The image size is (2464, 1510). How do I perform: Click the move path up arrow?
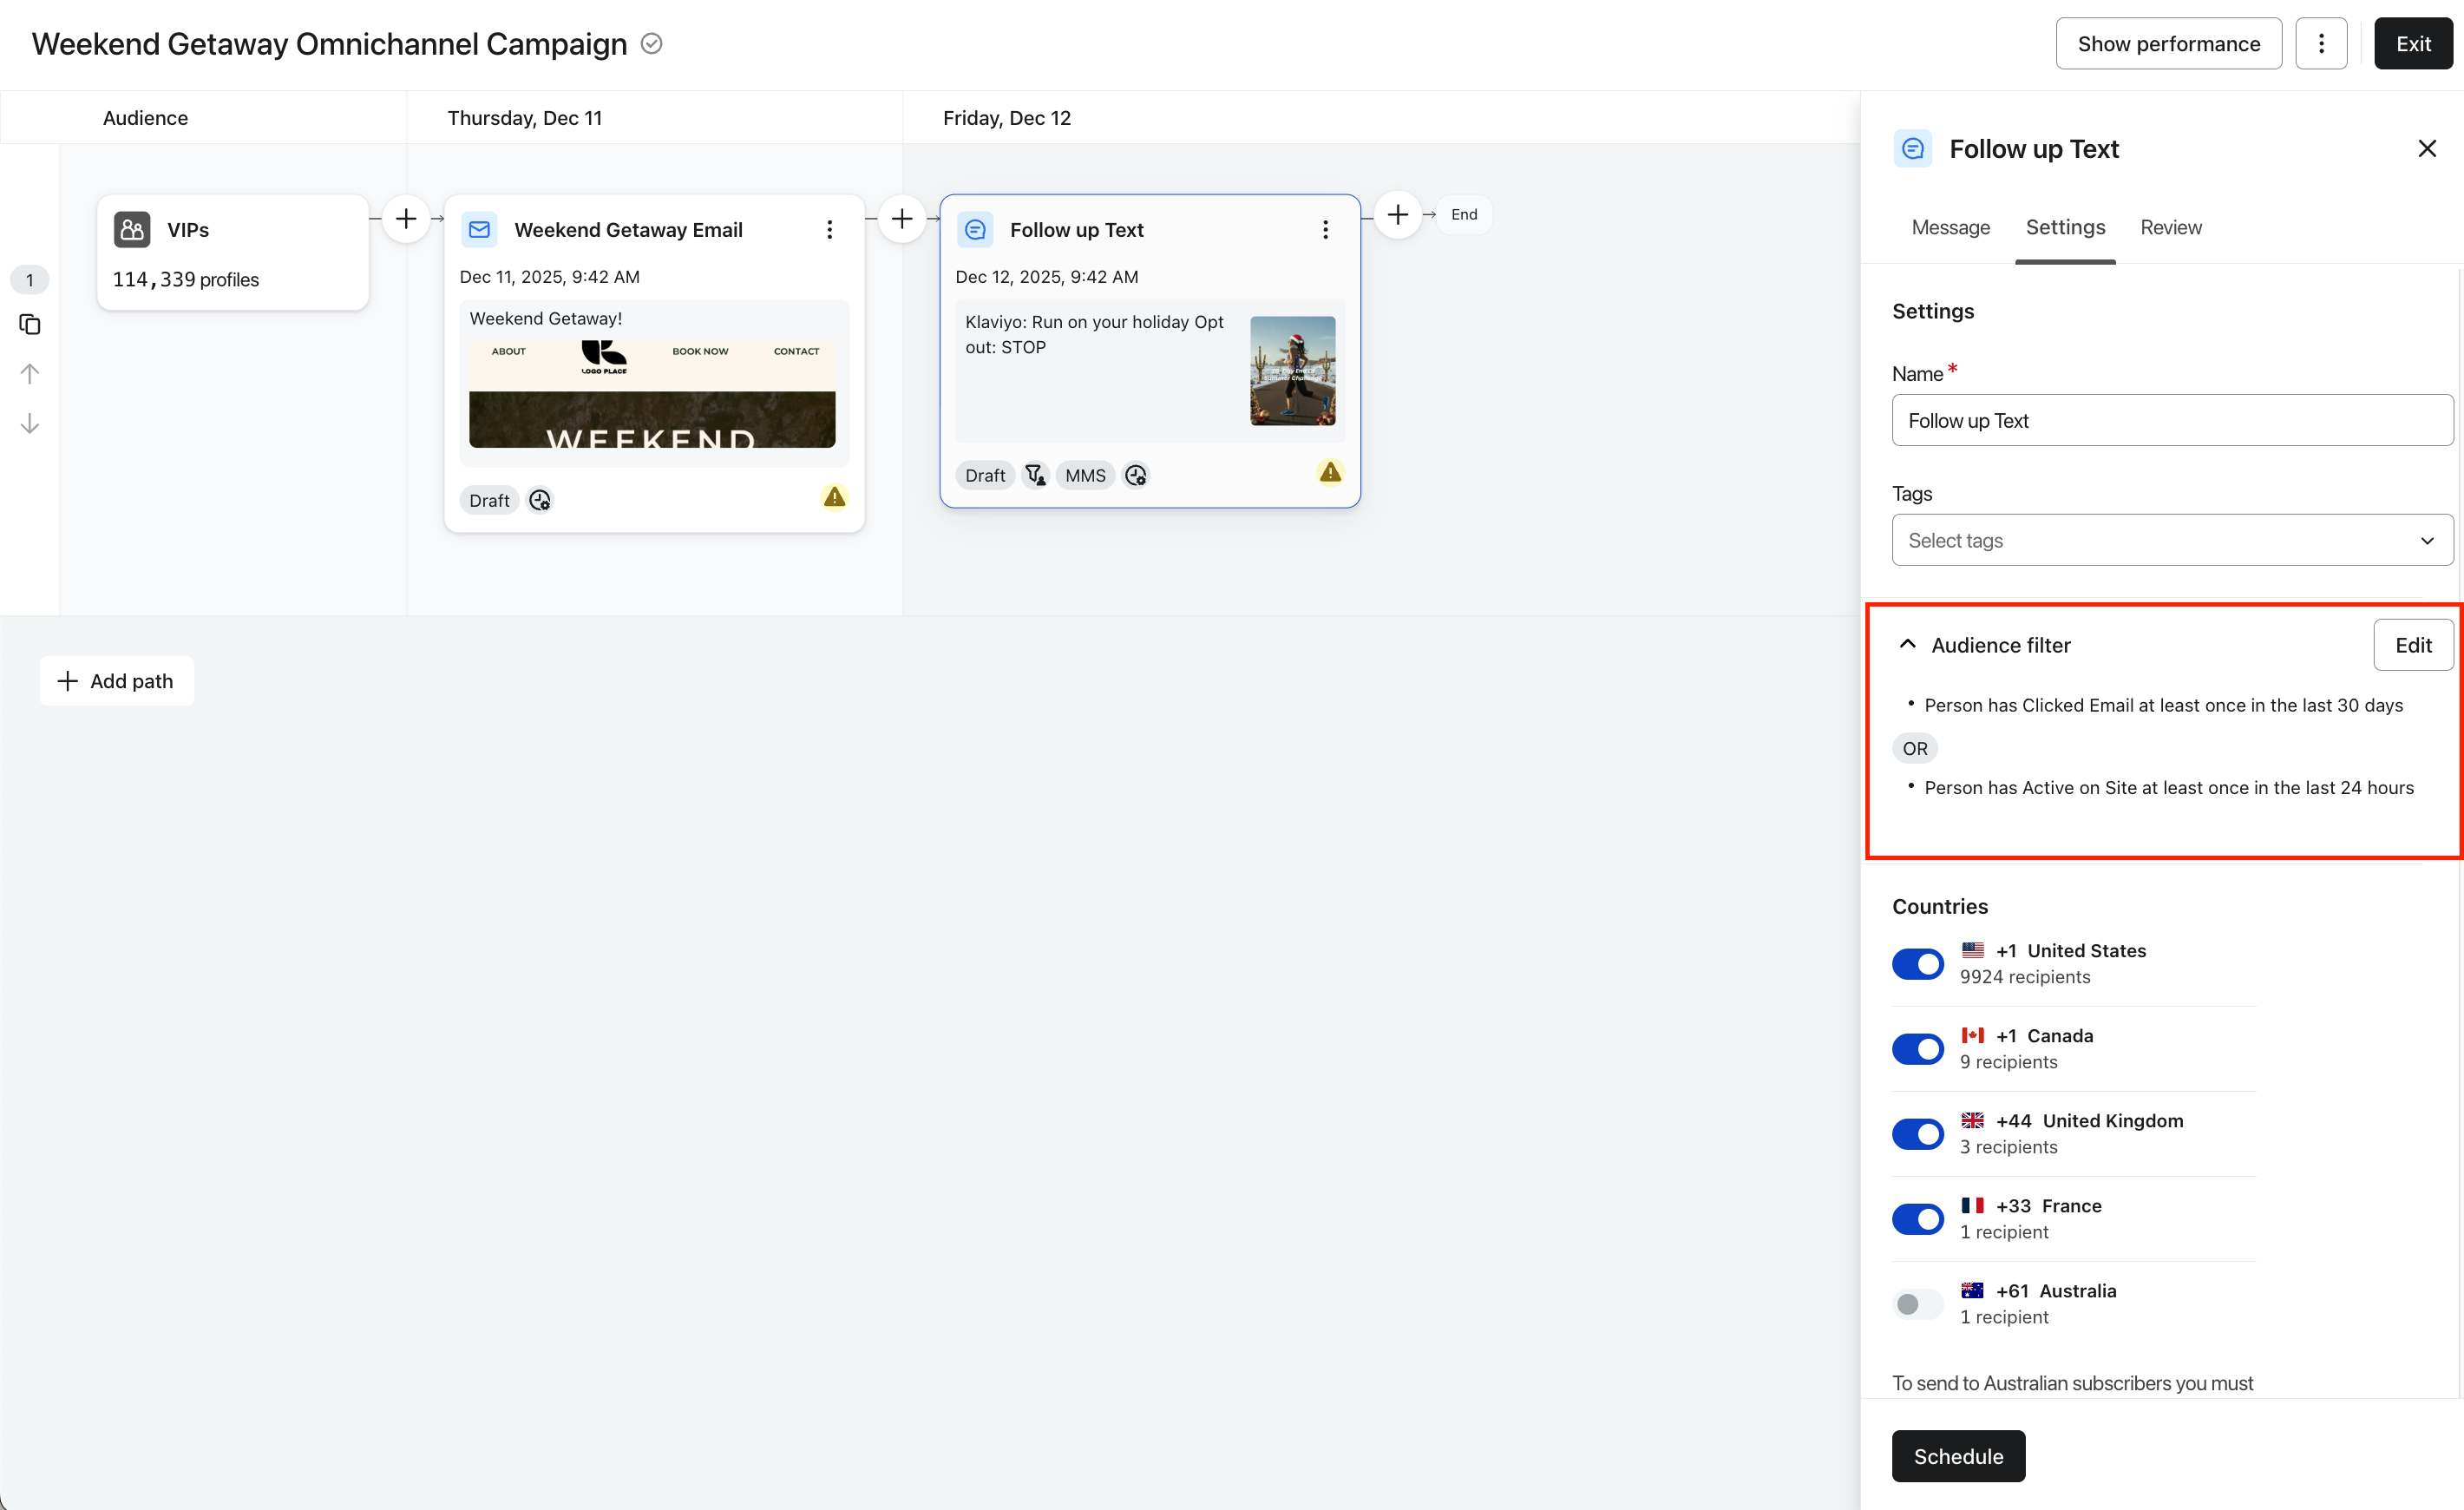30,374
